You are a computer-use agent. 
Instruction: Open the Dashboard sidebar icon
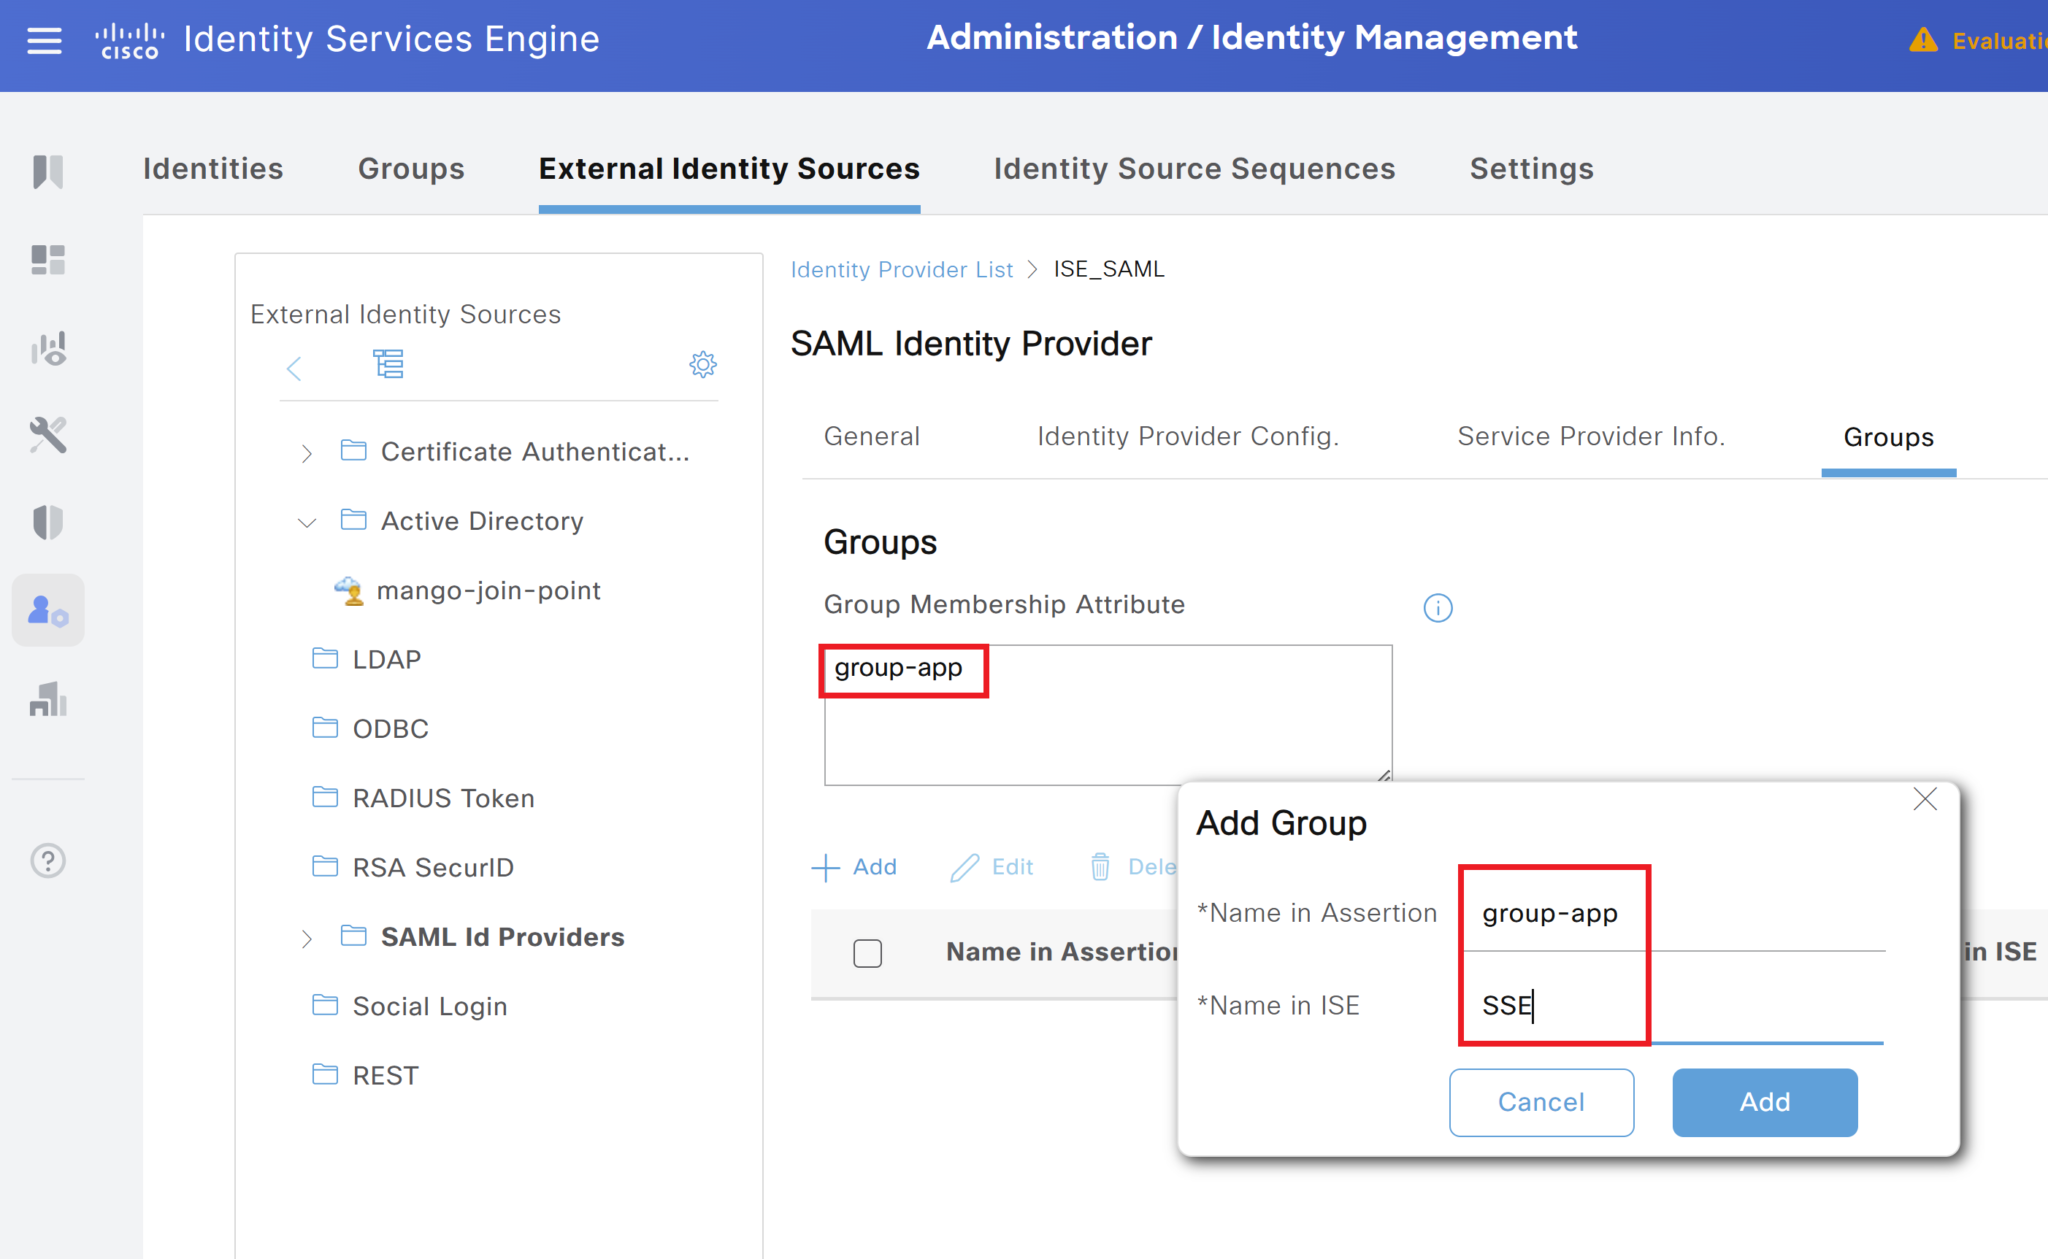[47, 260]
